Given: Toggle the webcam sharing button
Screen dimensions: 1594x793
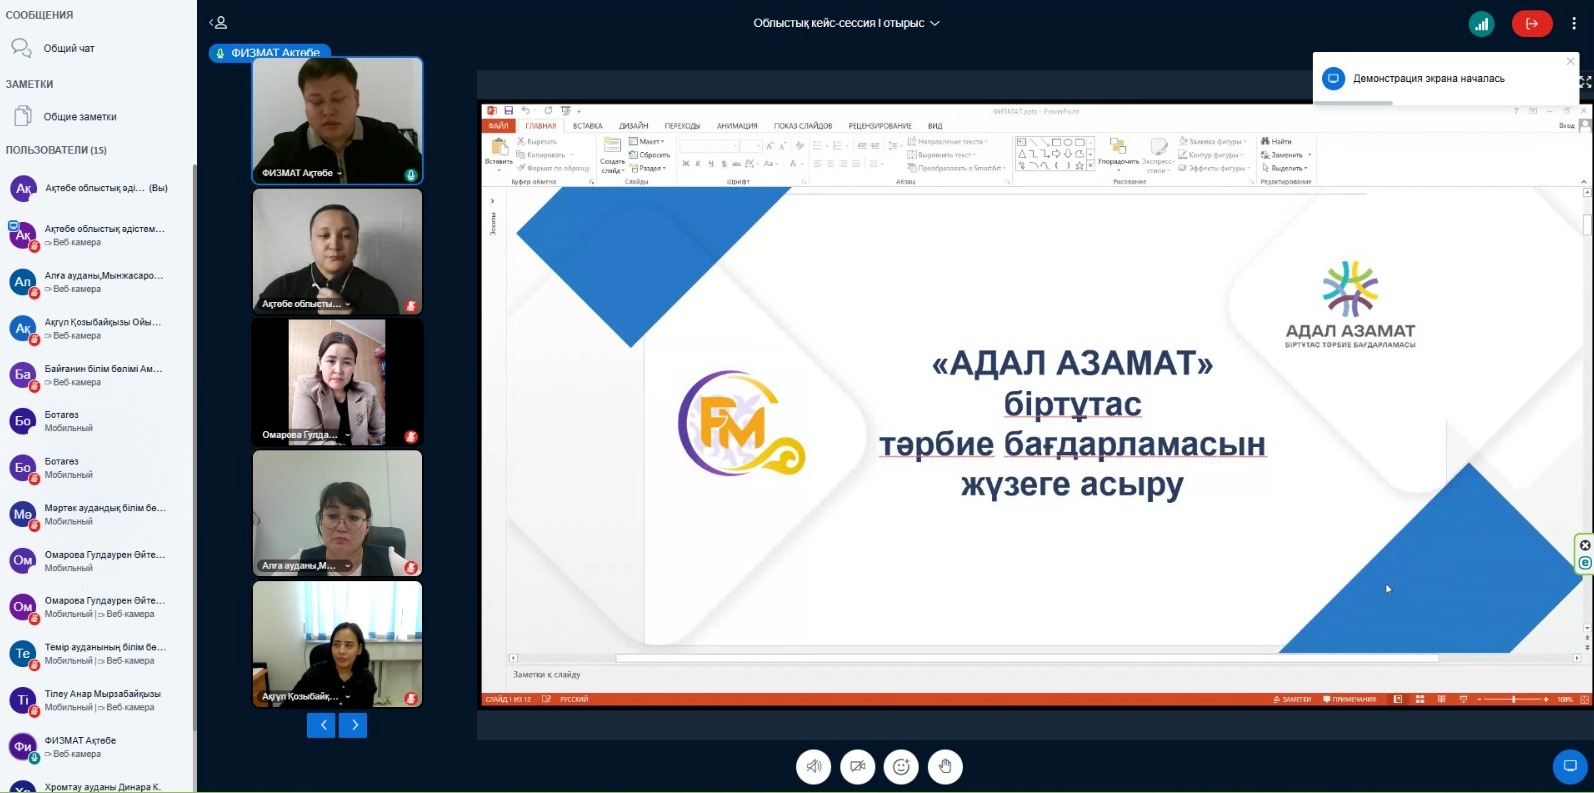Looking at the screenshot, I should 858,767.
